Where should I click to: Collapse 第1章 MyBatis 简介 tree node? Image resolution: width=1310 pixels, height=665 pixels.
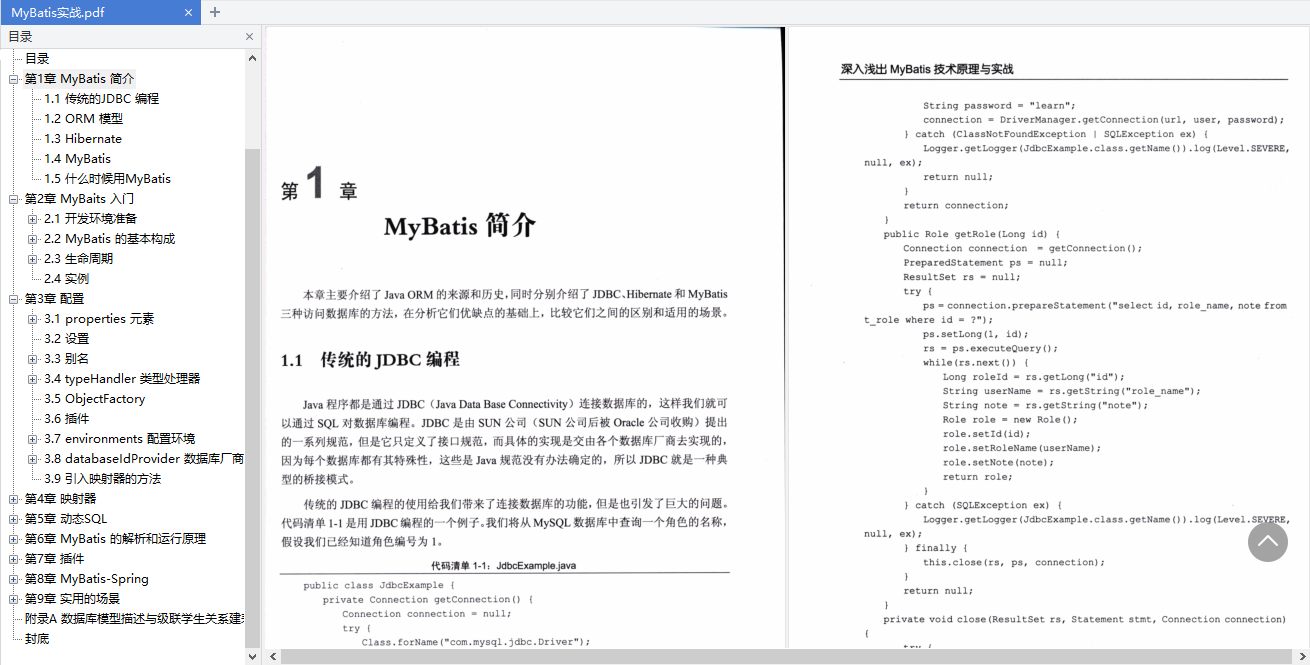point(14,79)
